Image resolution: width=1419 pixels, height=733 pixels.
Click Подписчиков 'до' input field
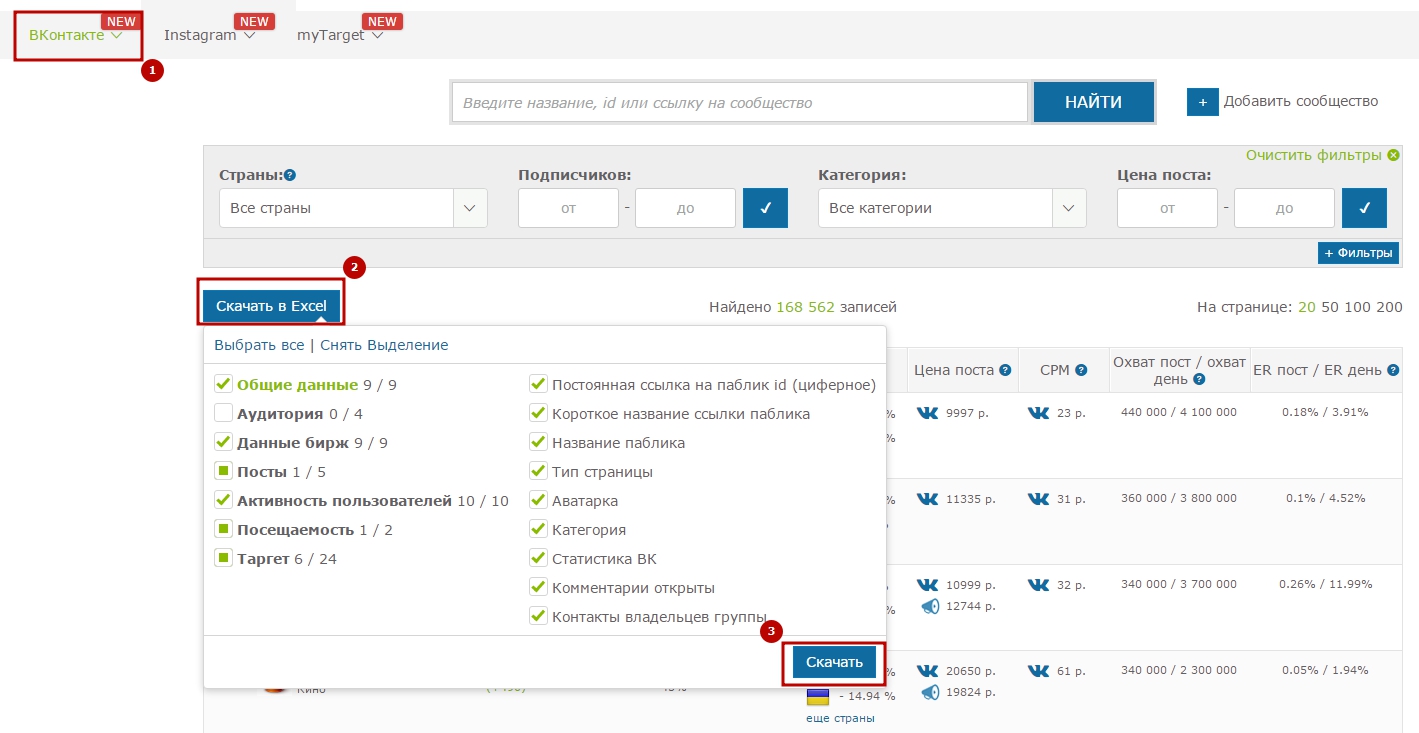[685, 208]
